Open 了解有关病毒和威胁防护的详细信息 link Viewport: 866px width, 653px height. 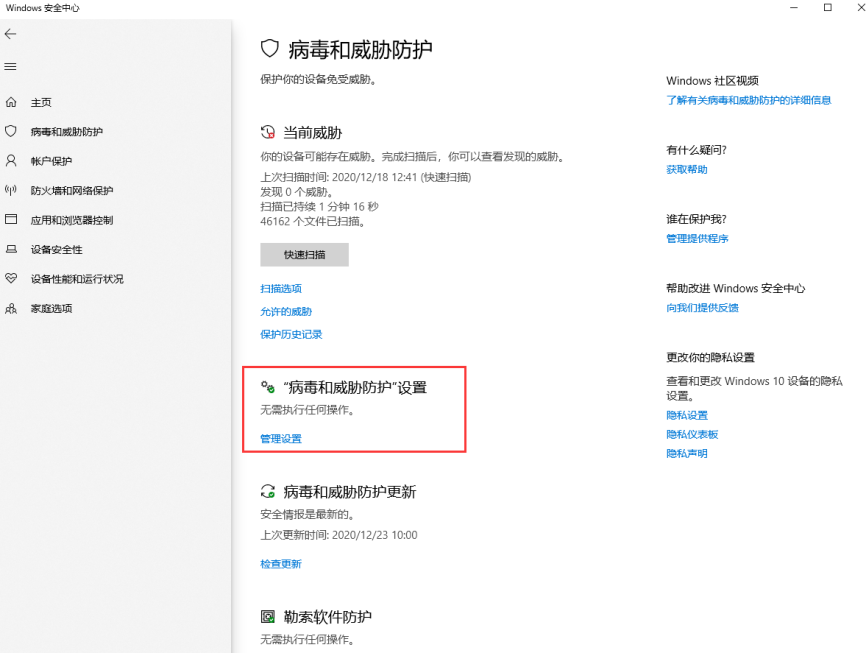click(x=749, y=100)
